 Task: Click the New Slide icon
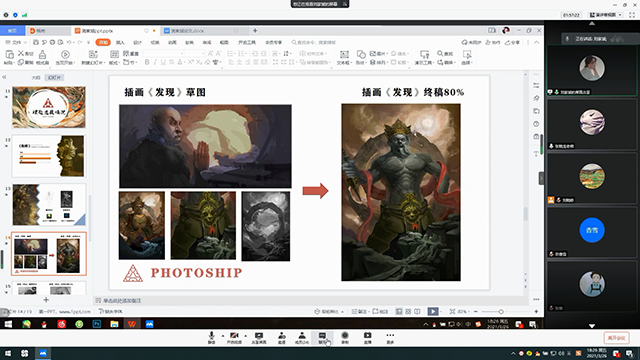[x=93, y=54]
